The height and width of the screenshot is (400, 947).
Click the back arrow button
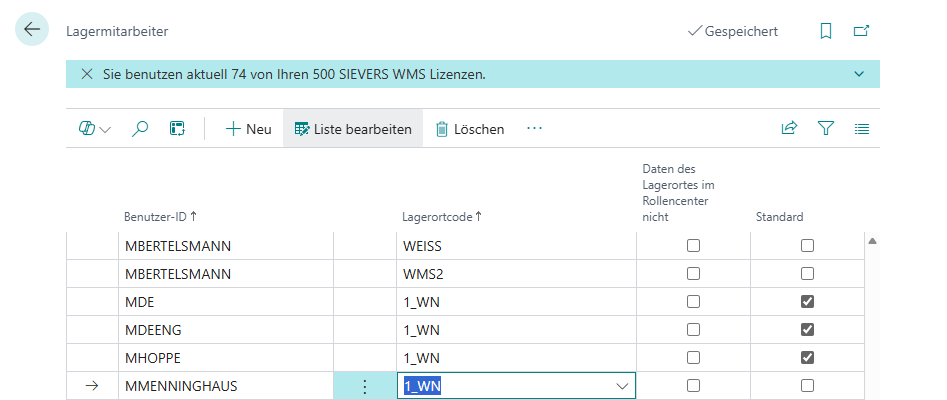point(32,30)
